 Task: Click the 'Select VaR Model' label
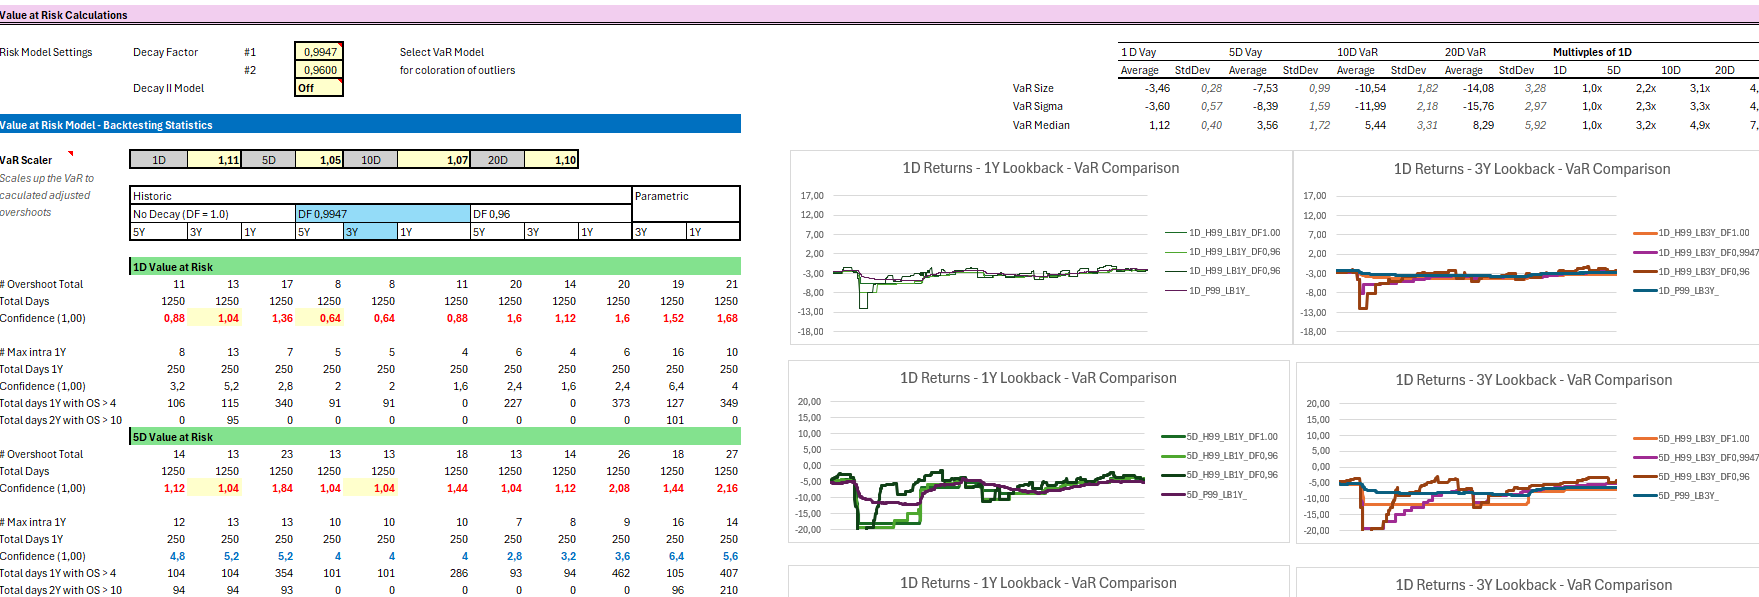click(442, 52)
